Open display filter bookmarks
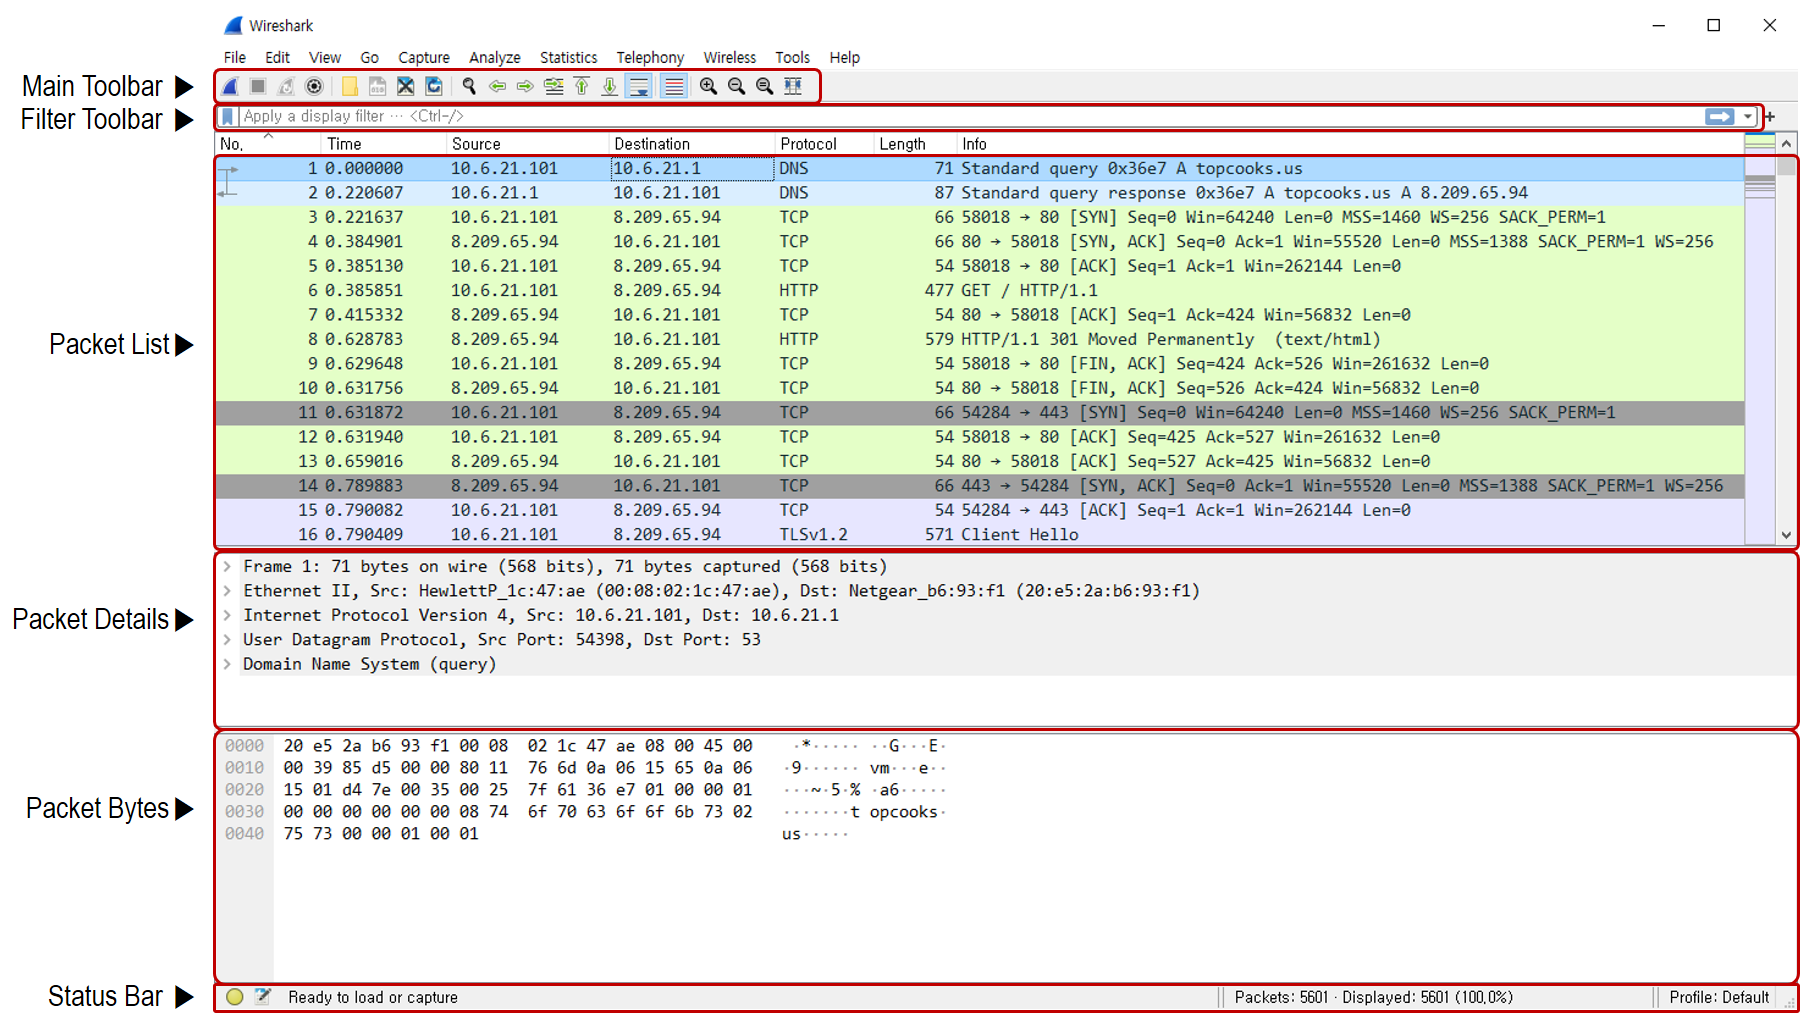Screen dimensions: 1809x1029 (x=228, y=117)
